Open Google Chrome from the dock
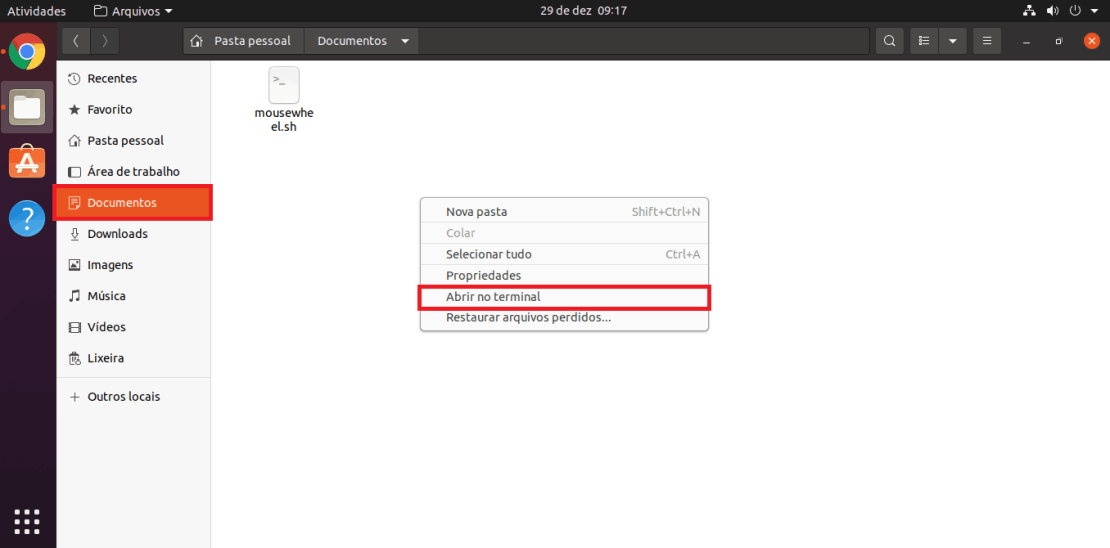 (27, 51)
